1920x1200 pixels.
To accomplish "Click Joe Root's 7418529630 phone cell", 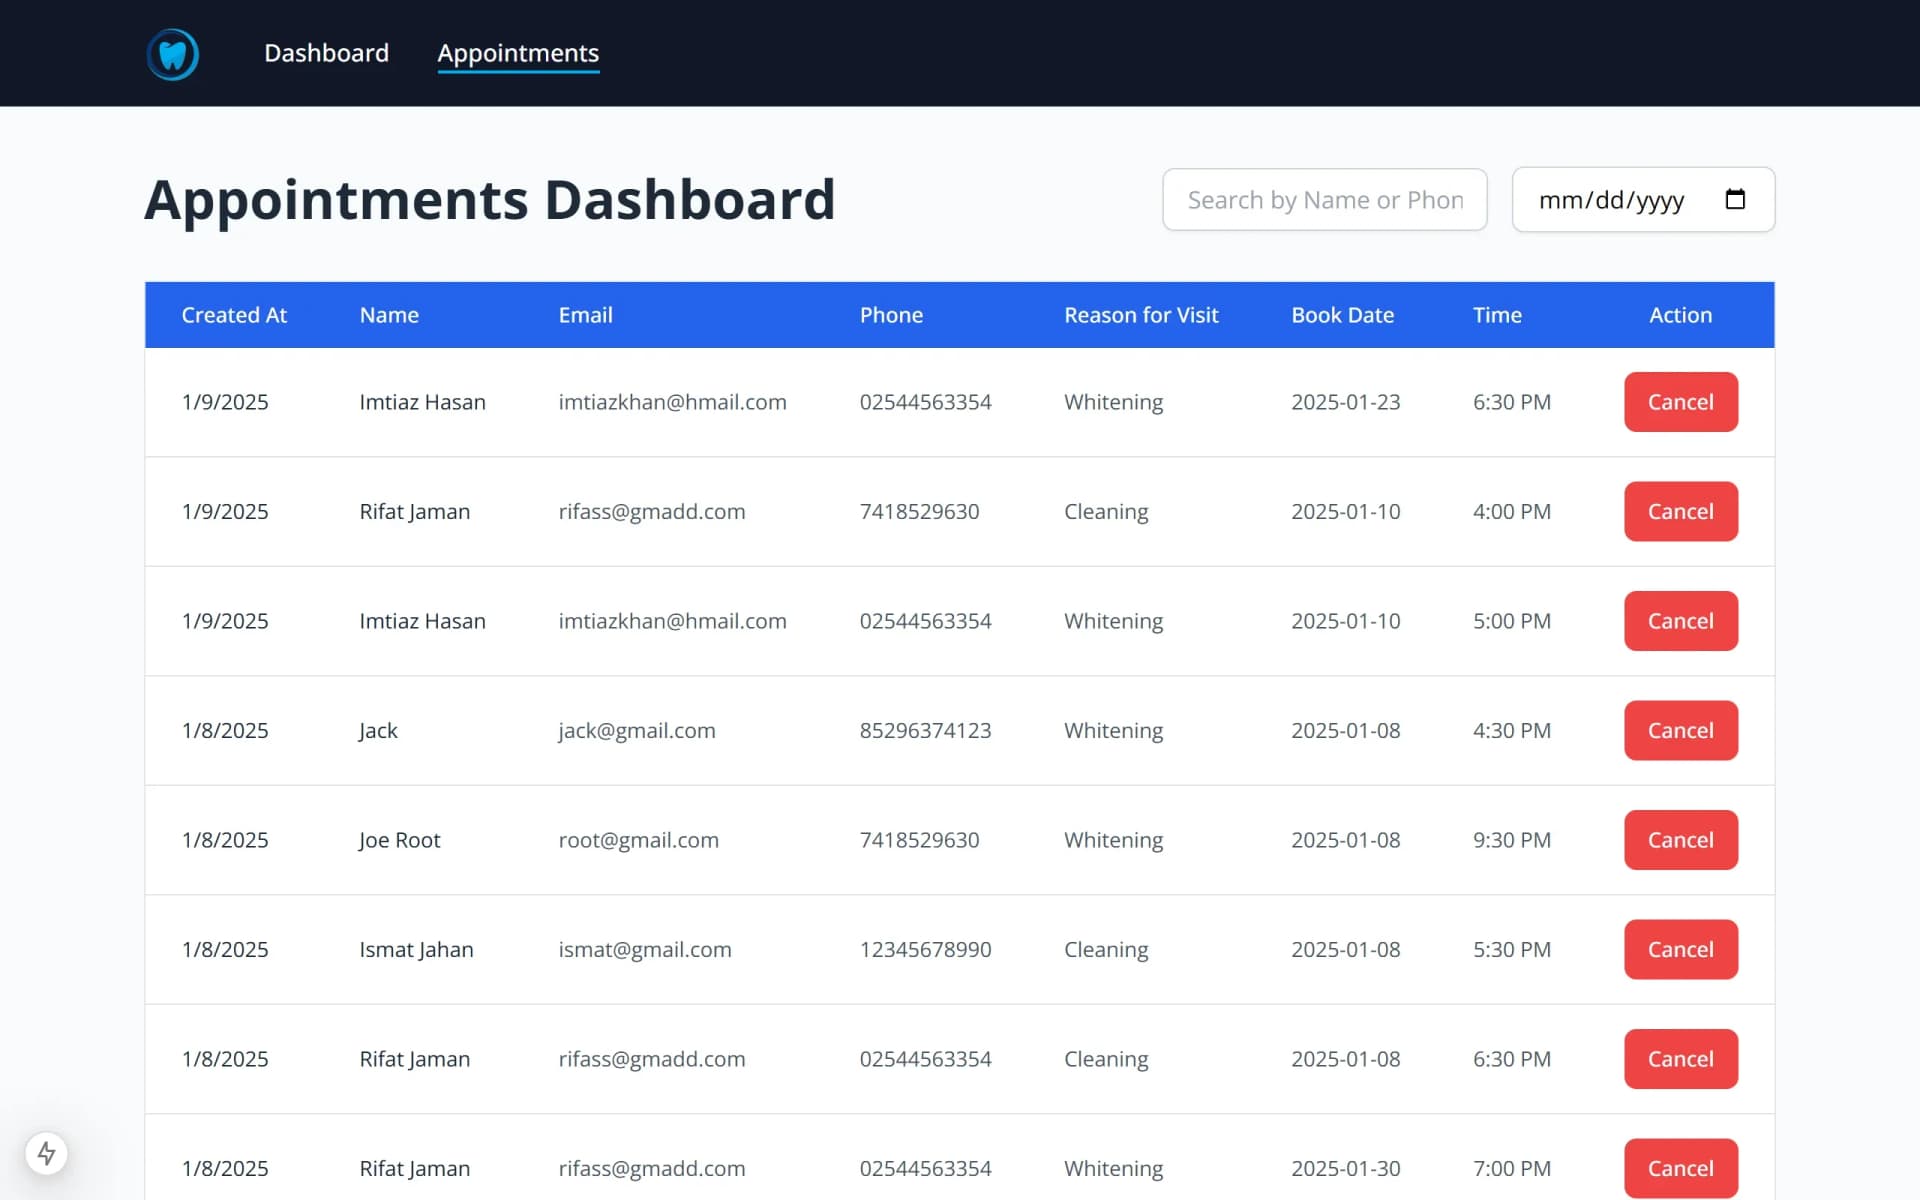I will click(919, 840).
